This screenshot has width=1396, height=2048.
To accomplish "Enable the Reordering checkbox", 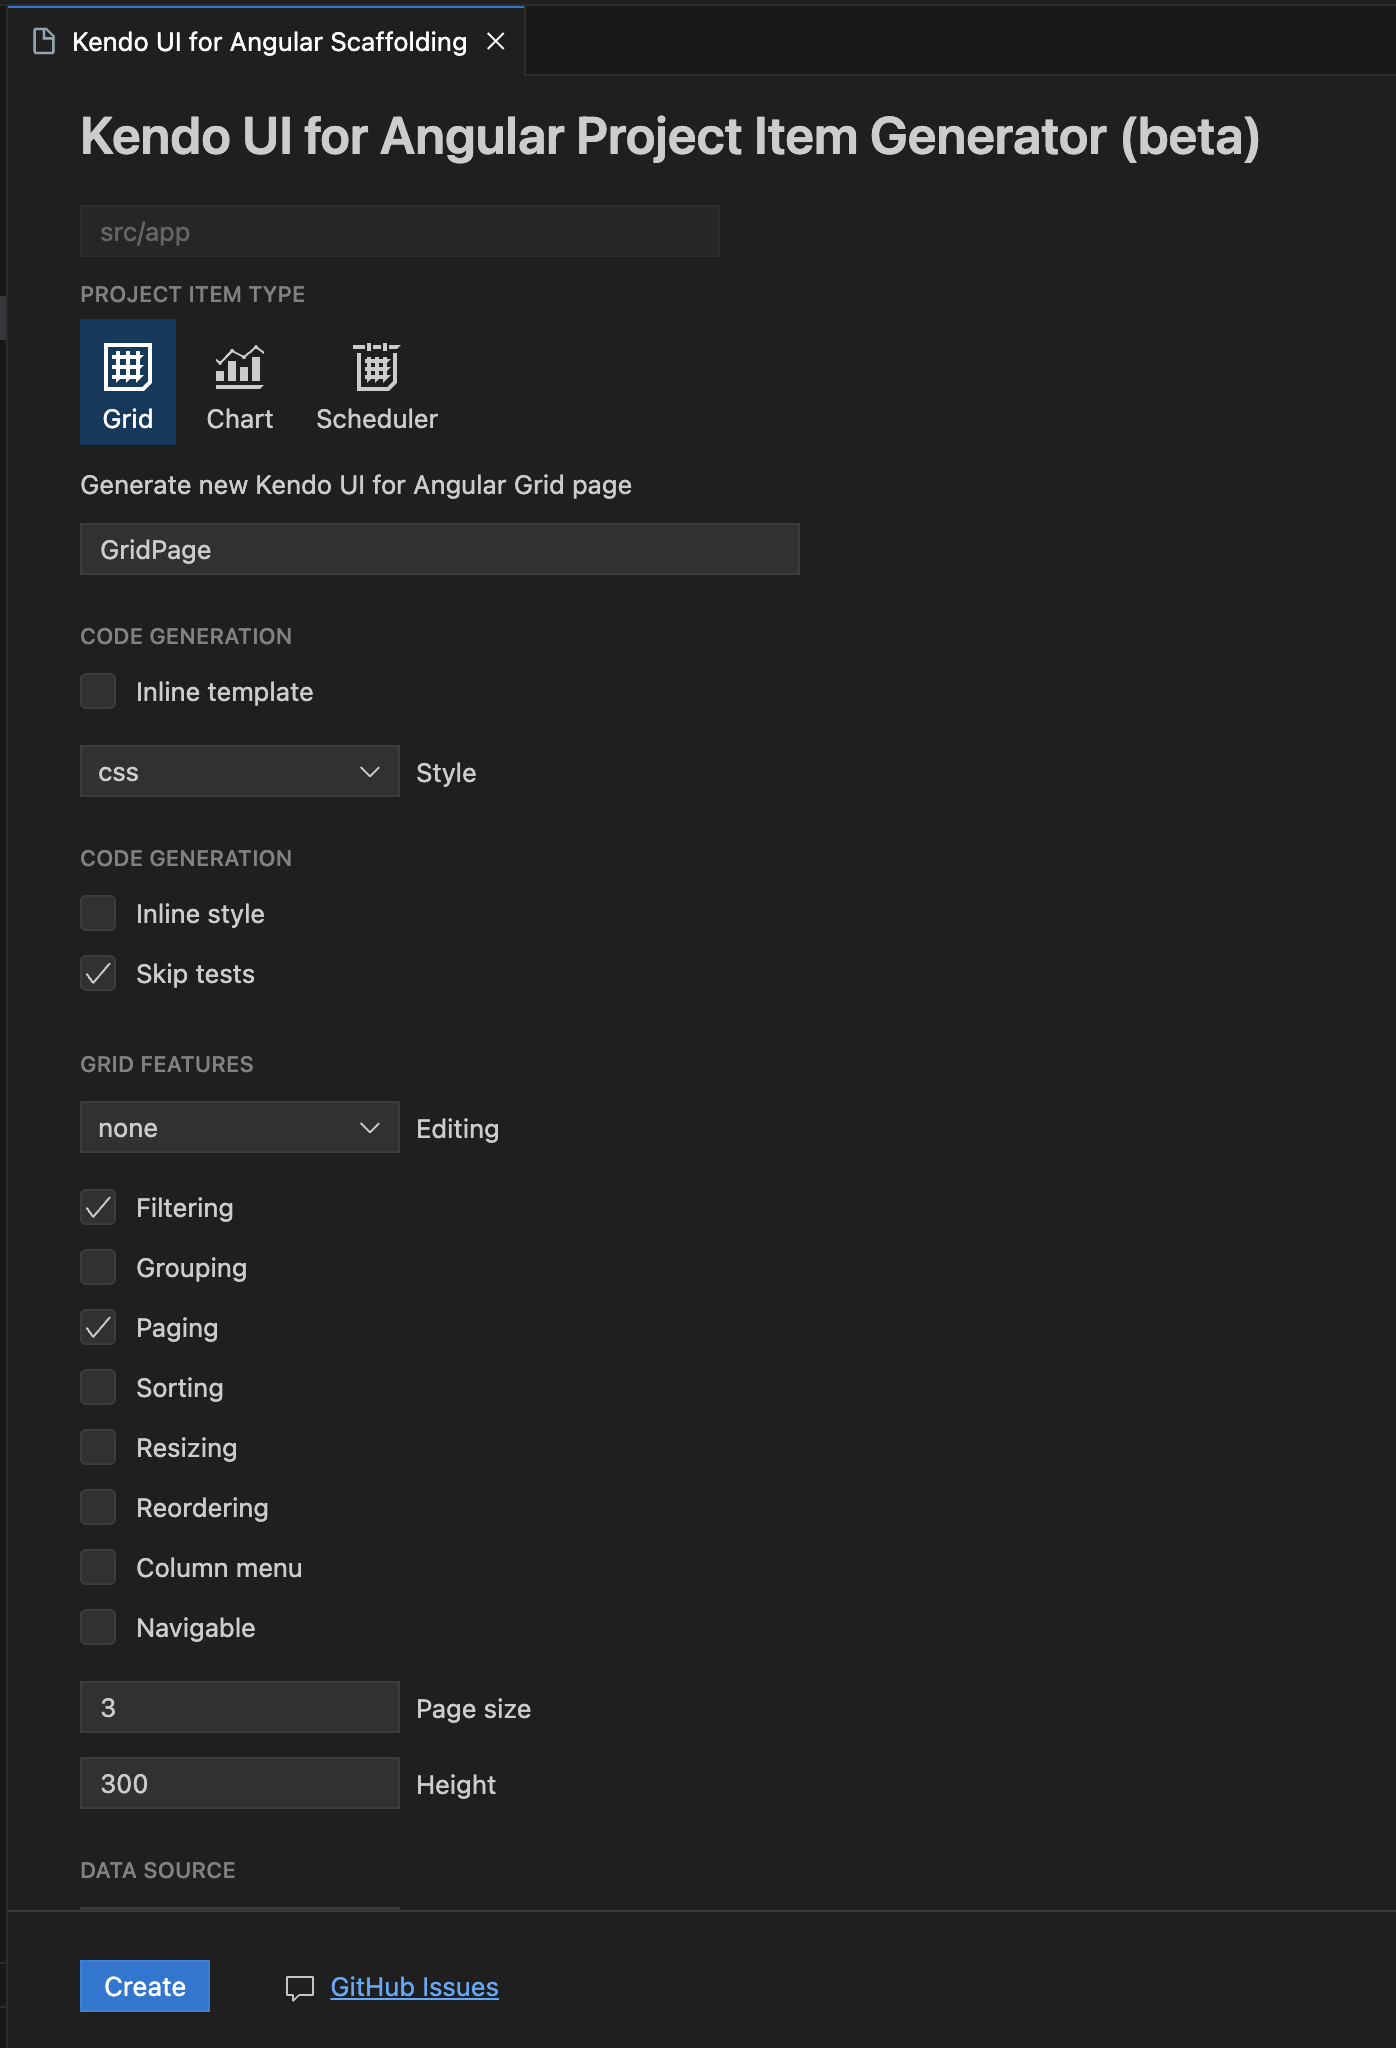I will [x=98, y=1507].
